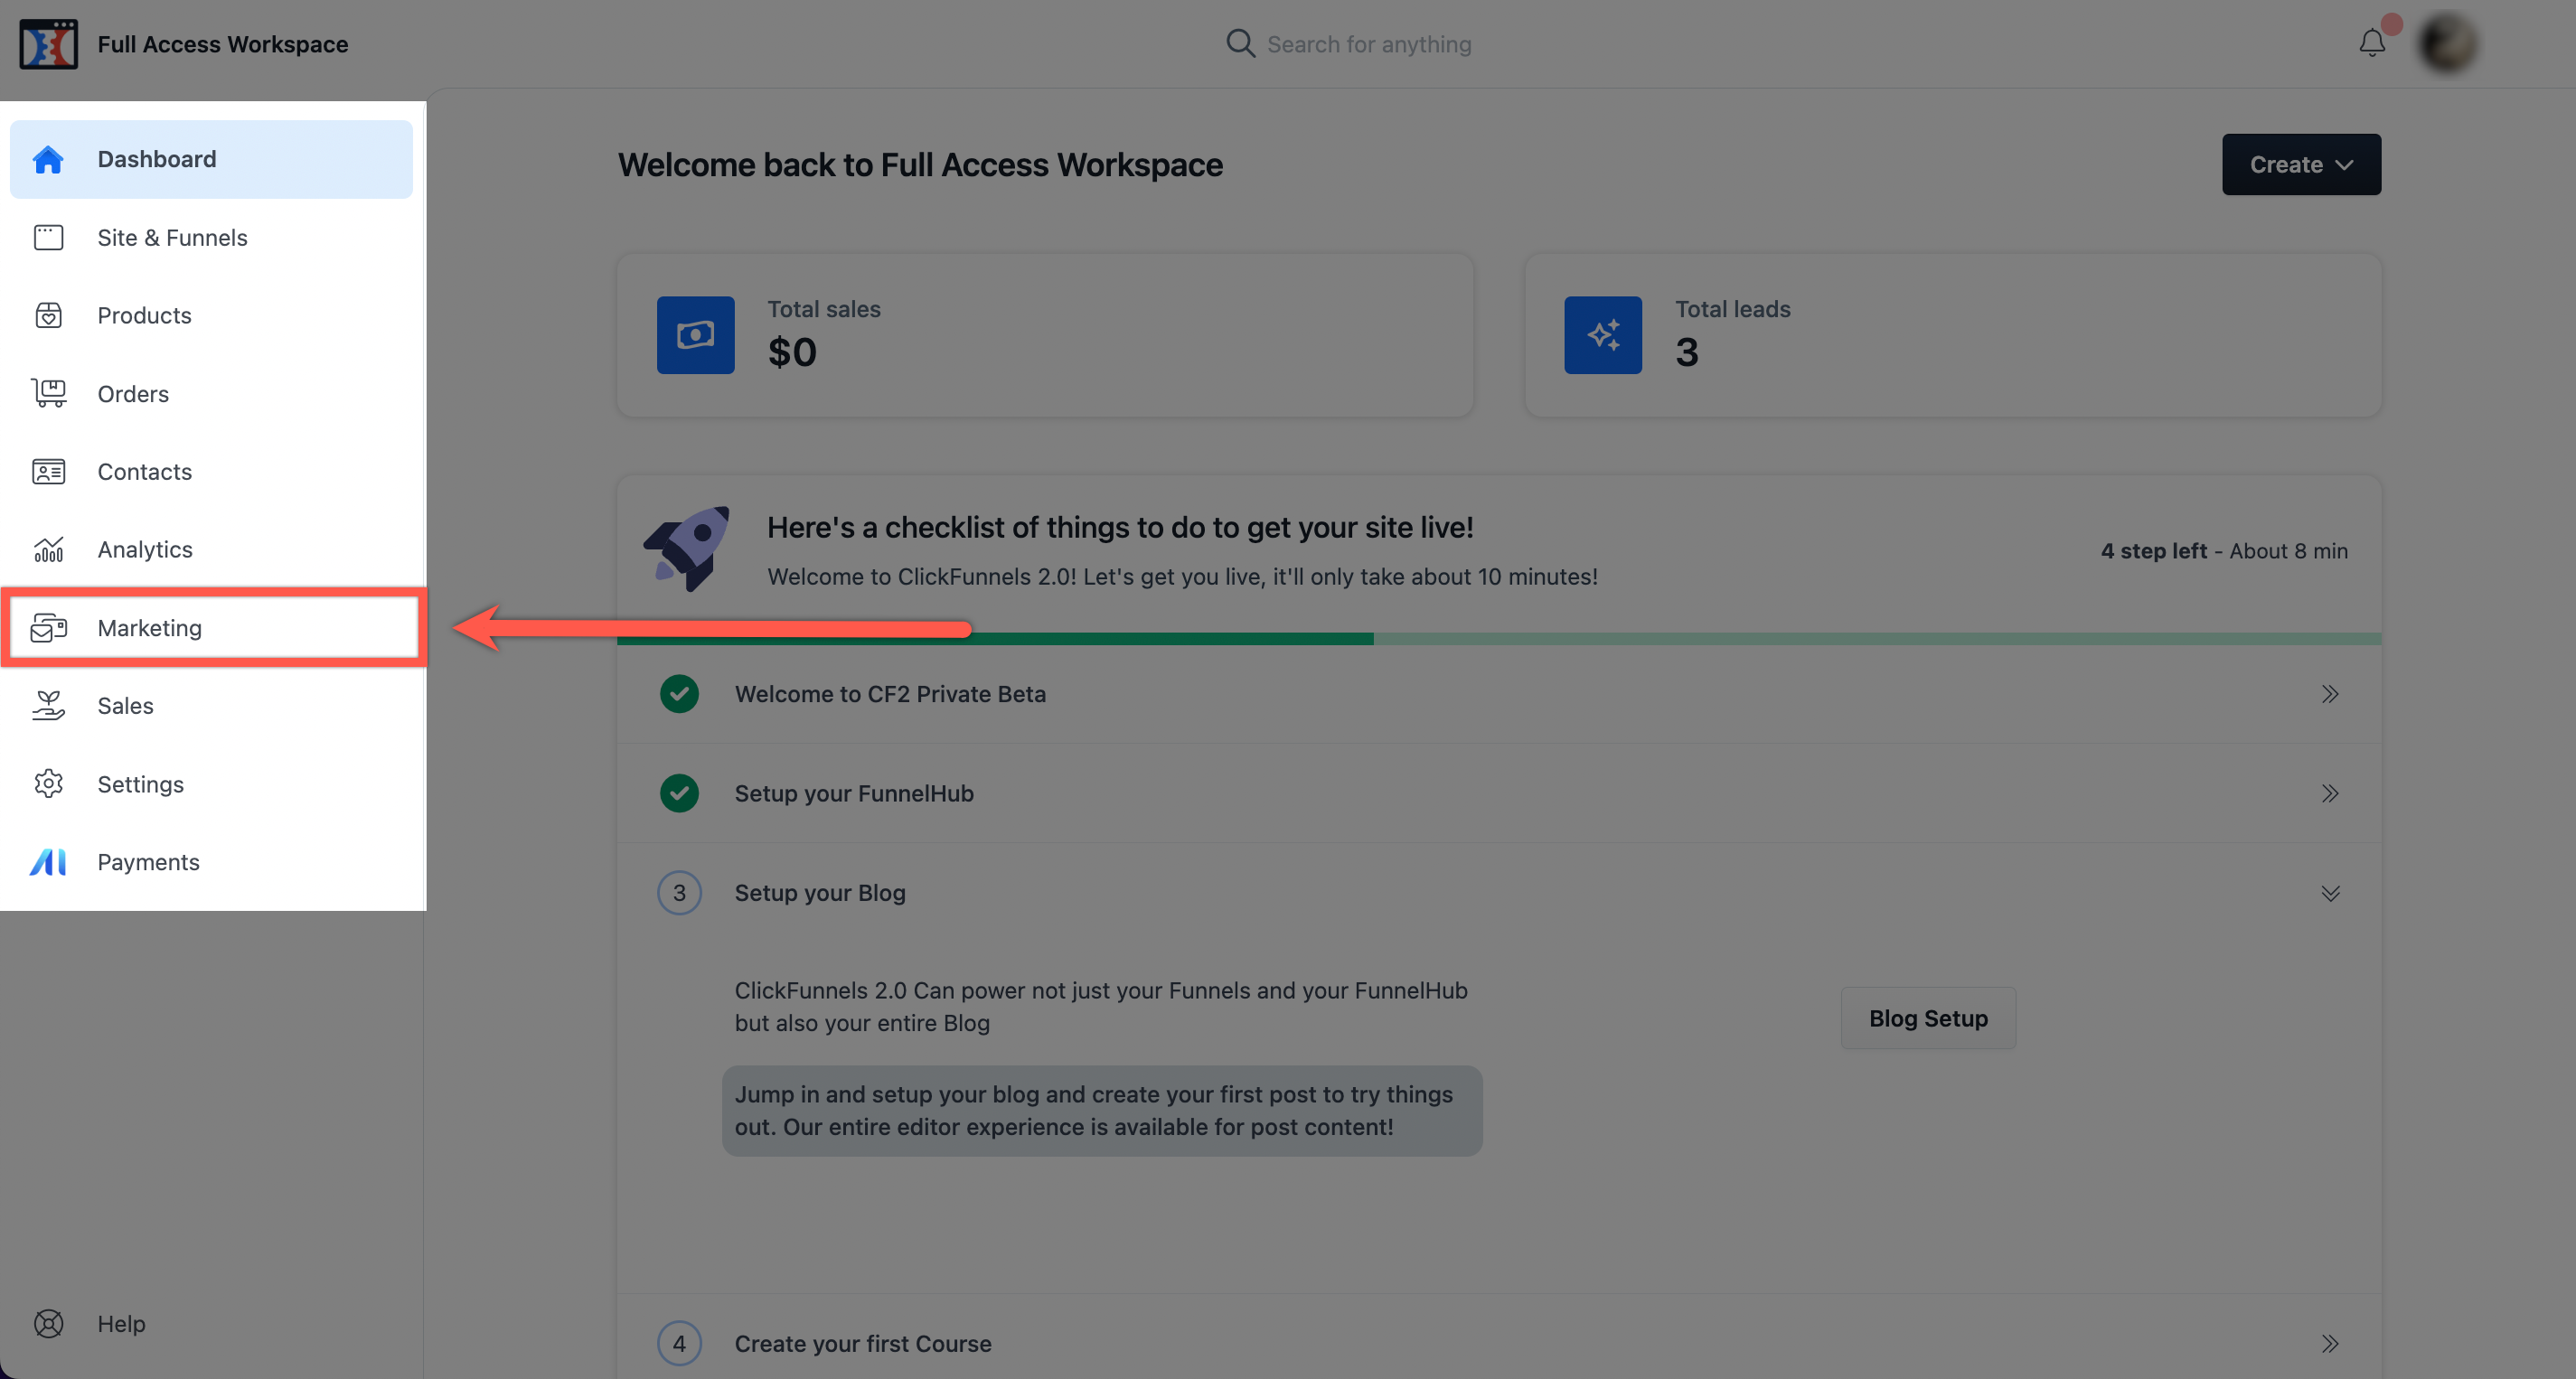Click the step 3 circle for Setup your Blog
2576x1379 pixels.
point(679,892)
